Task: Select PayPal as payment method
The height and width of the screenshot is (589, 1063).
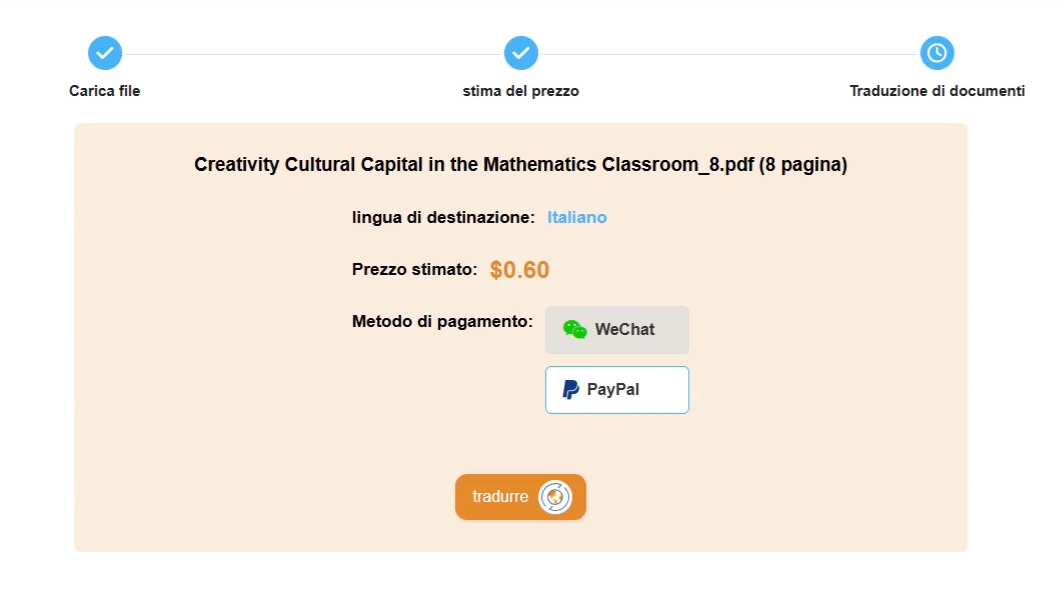Action: [x=617, y=390]
